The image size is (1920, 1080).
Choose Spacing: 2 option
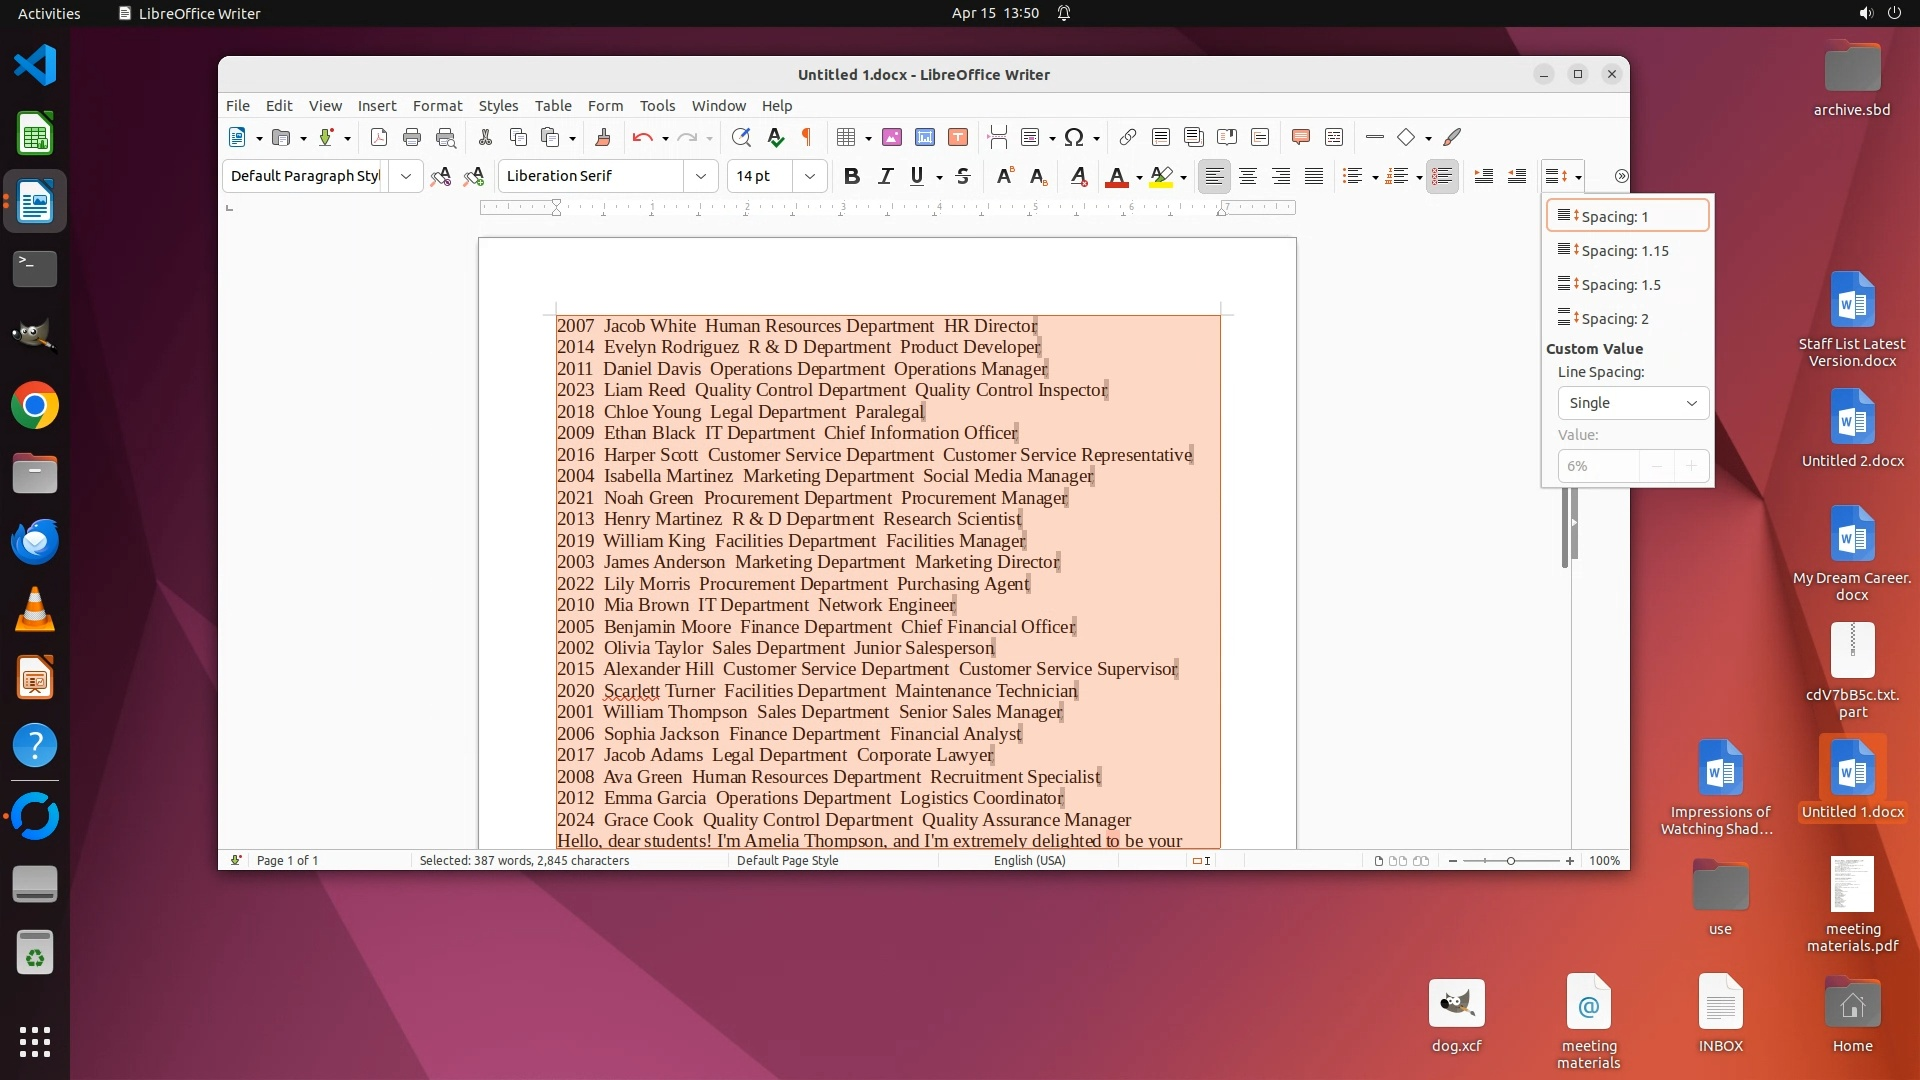1614,319
